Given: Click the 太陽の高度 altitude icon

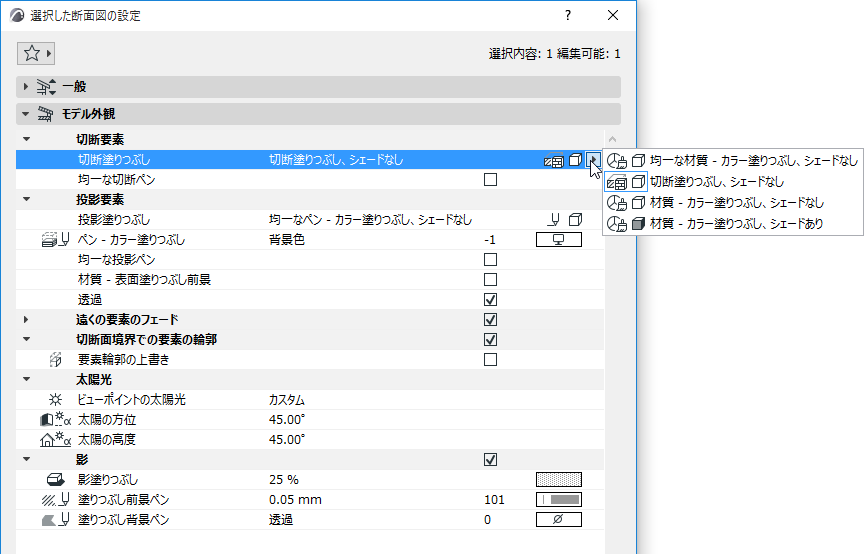Looking at the screenshot, I should tap(55, 439).
